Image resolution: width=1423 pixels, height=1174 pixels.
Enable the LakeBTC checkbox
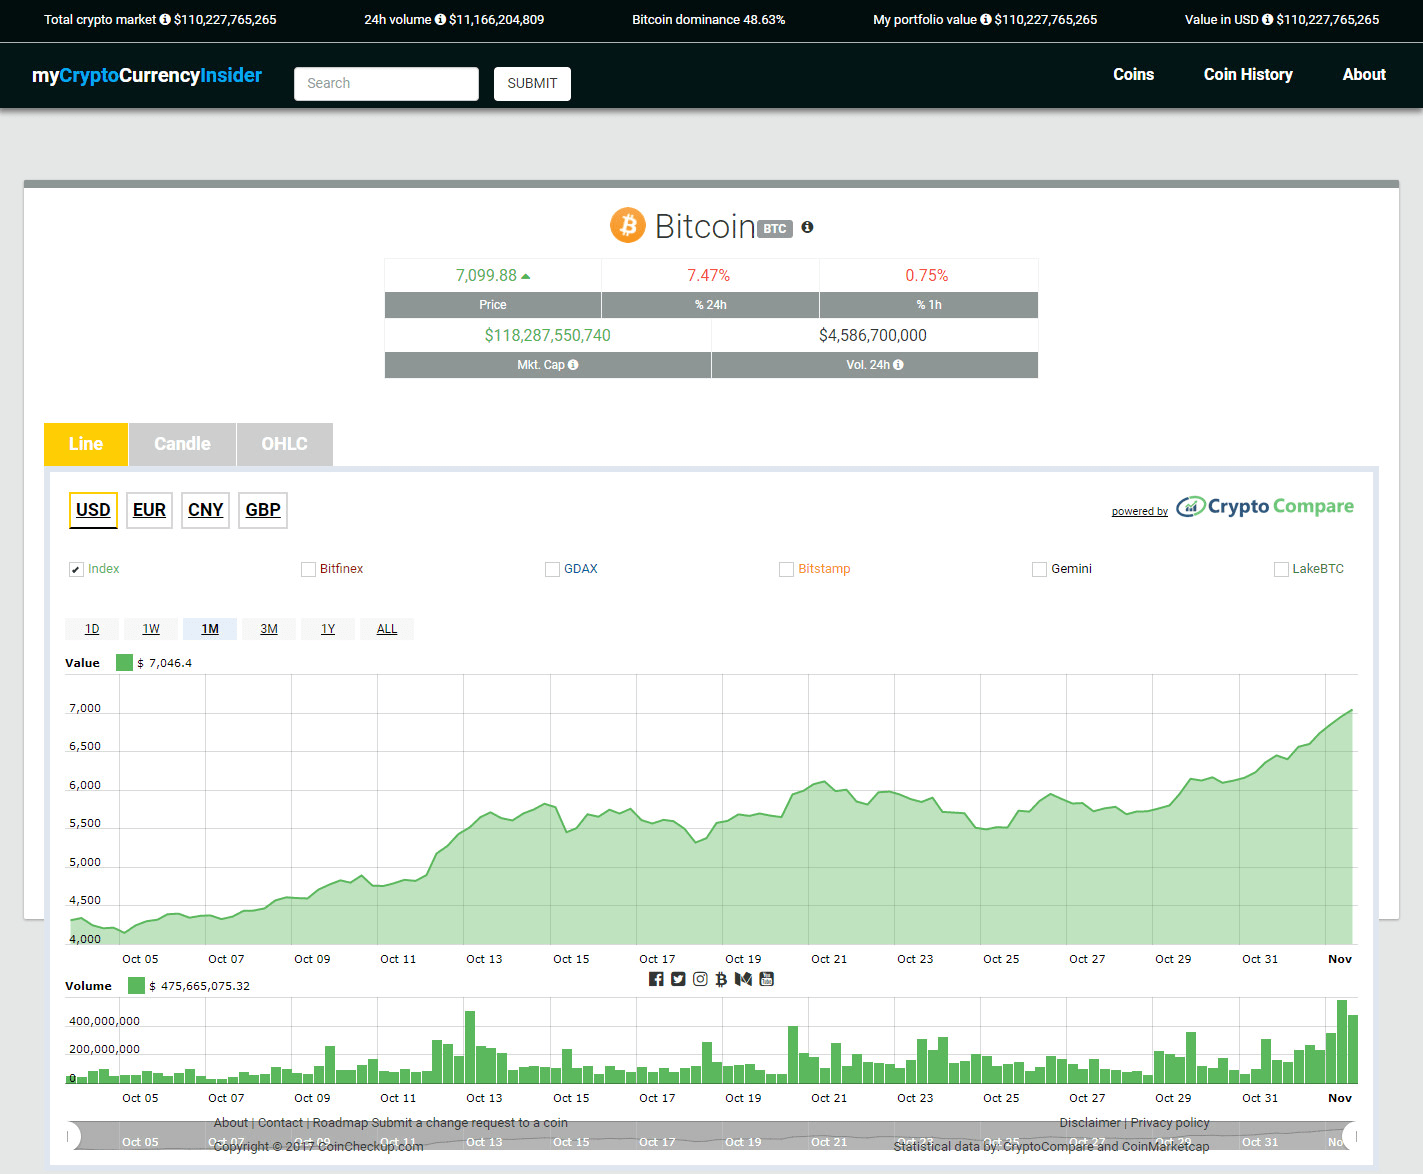tap(1281, 569)
